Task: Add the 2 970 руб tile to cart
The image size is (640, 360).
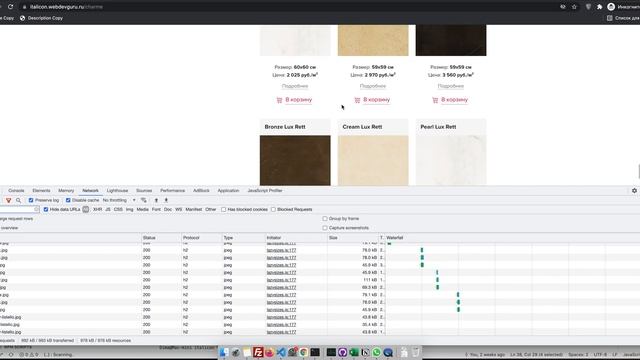Action: pos(372,100)
